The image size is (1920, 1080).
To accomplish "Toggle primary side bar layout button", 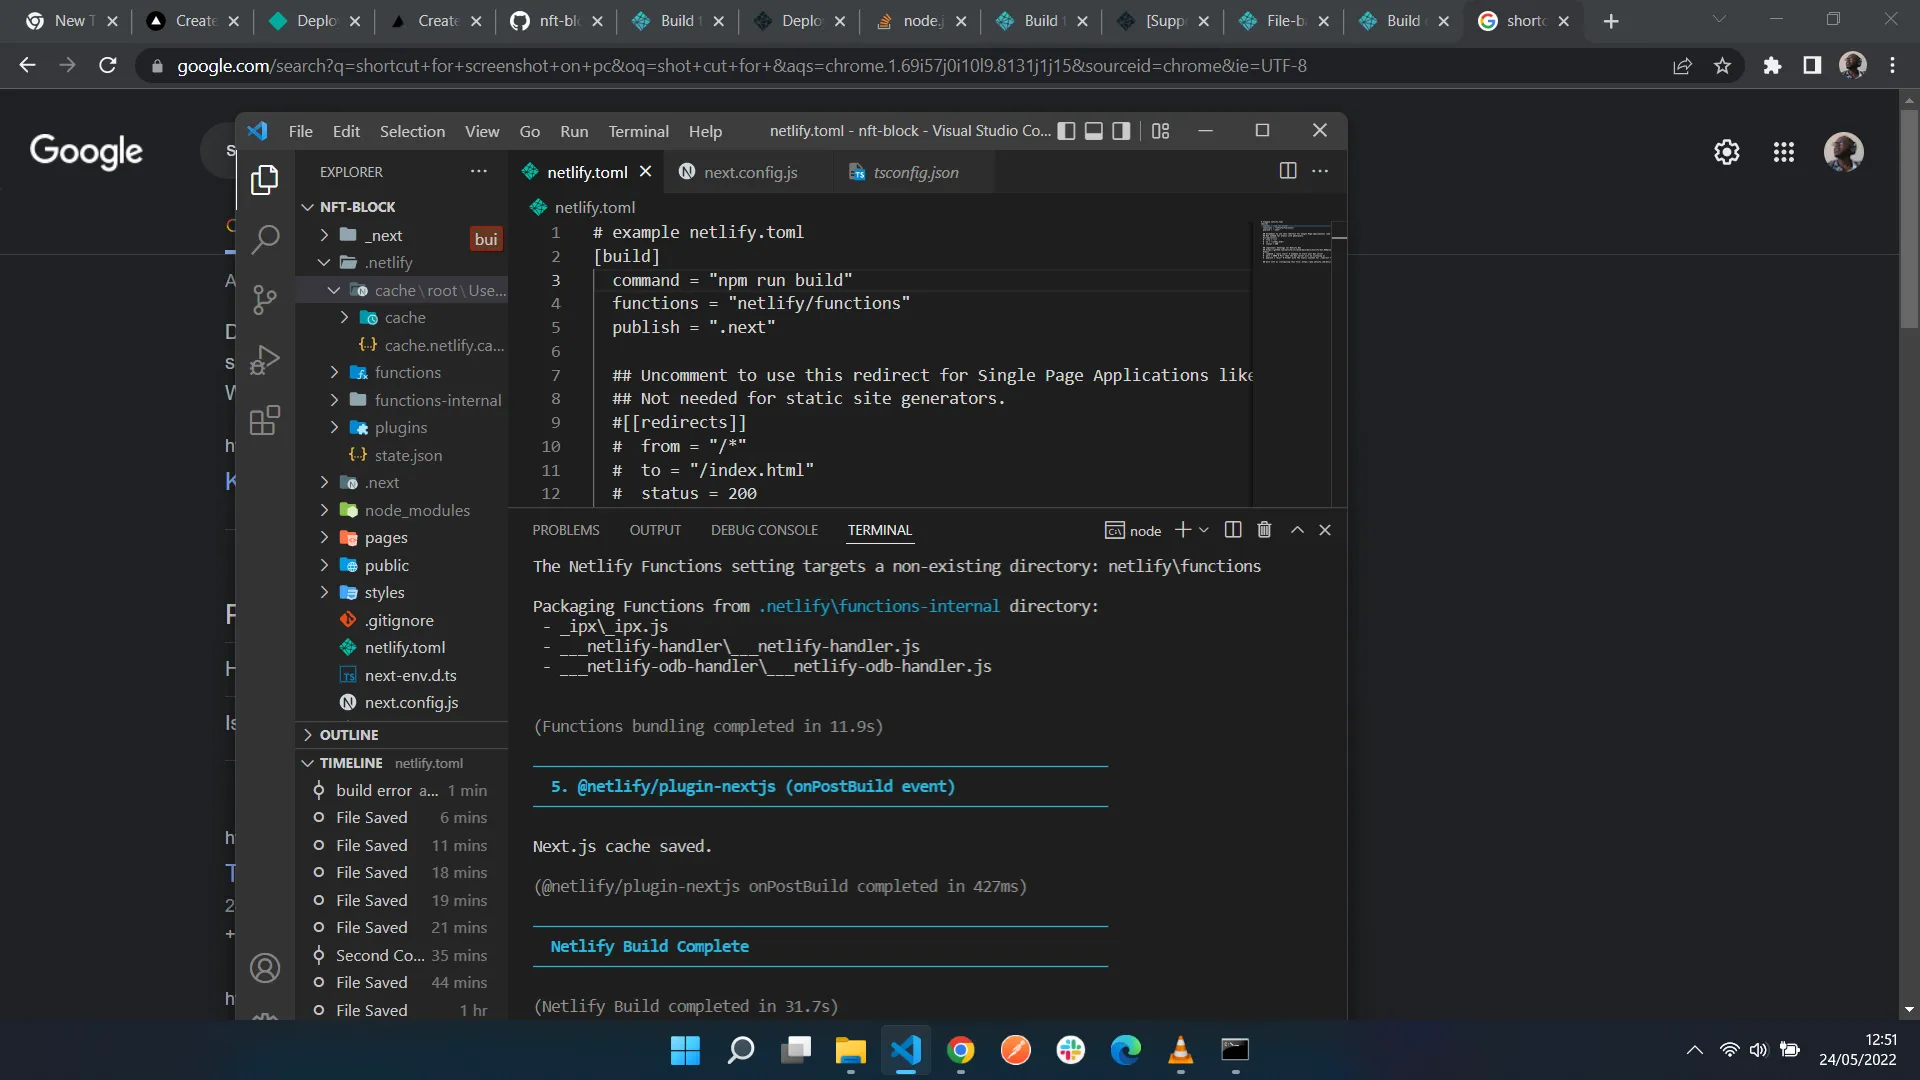I will tap(1067, 131).
